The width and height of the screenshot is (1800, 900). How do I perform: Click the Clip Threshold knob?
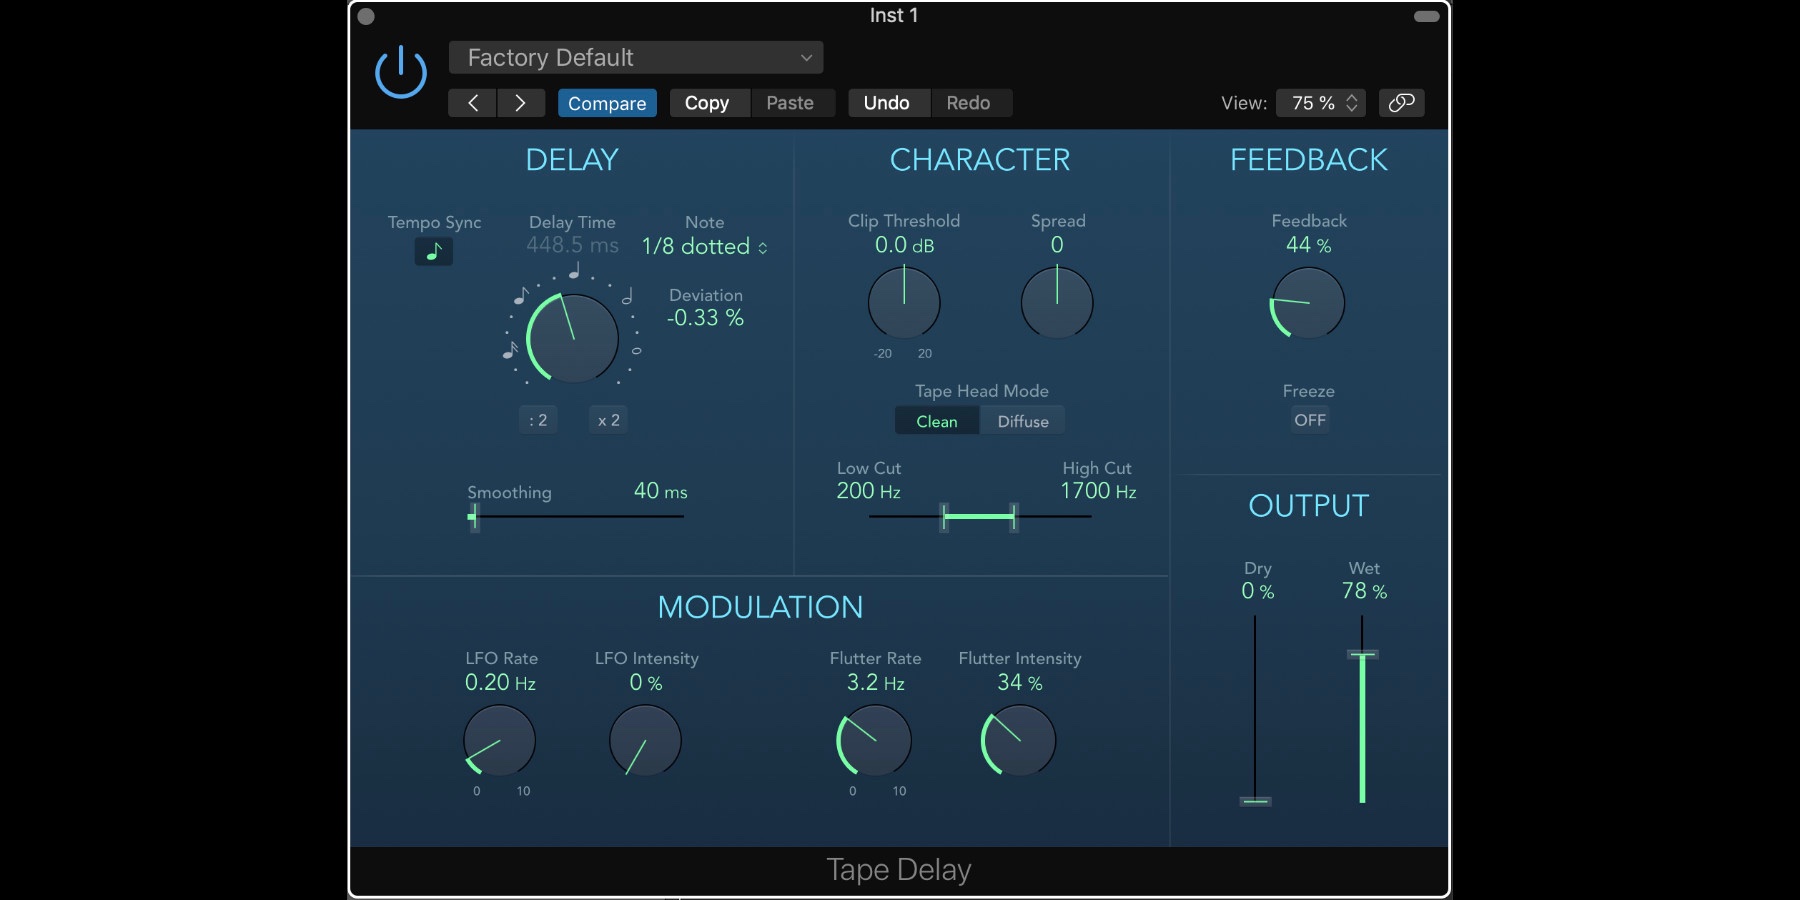click(x=904, y=303)
